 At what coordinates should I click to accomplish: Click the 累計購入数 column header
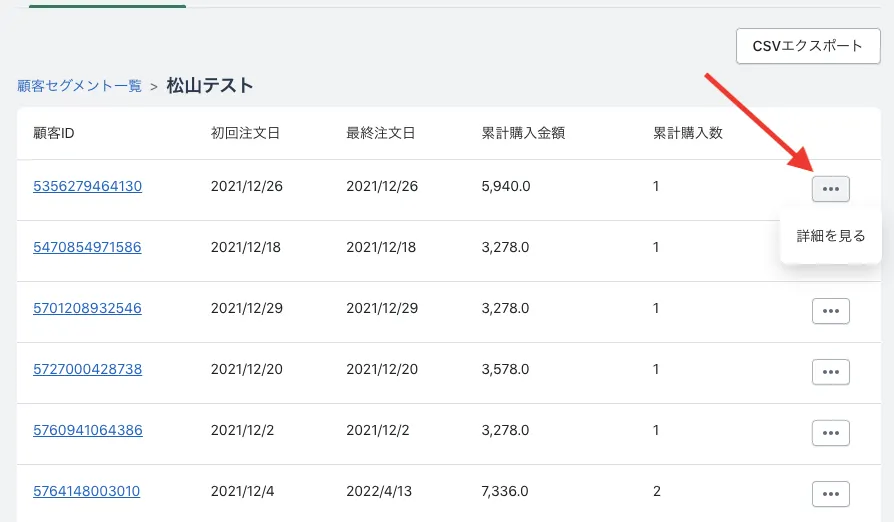tap(687, 133)
